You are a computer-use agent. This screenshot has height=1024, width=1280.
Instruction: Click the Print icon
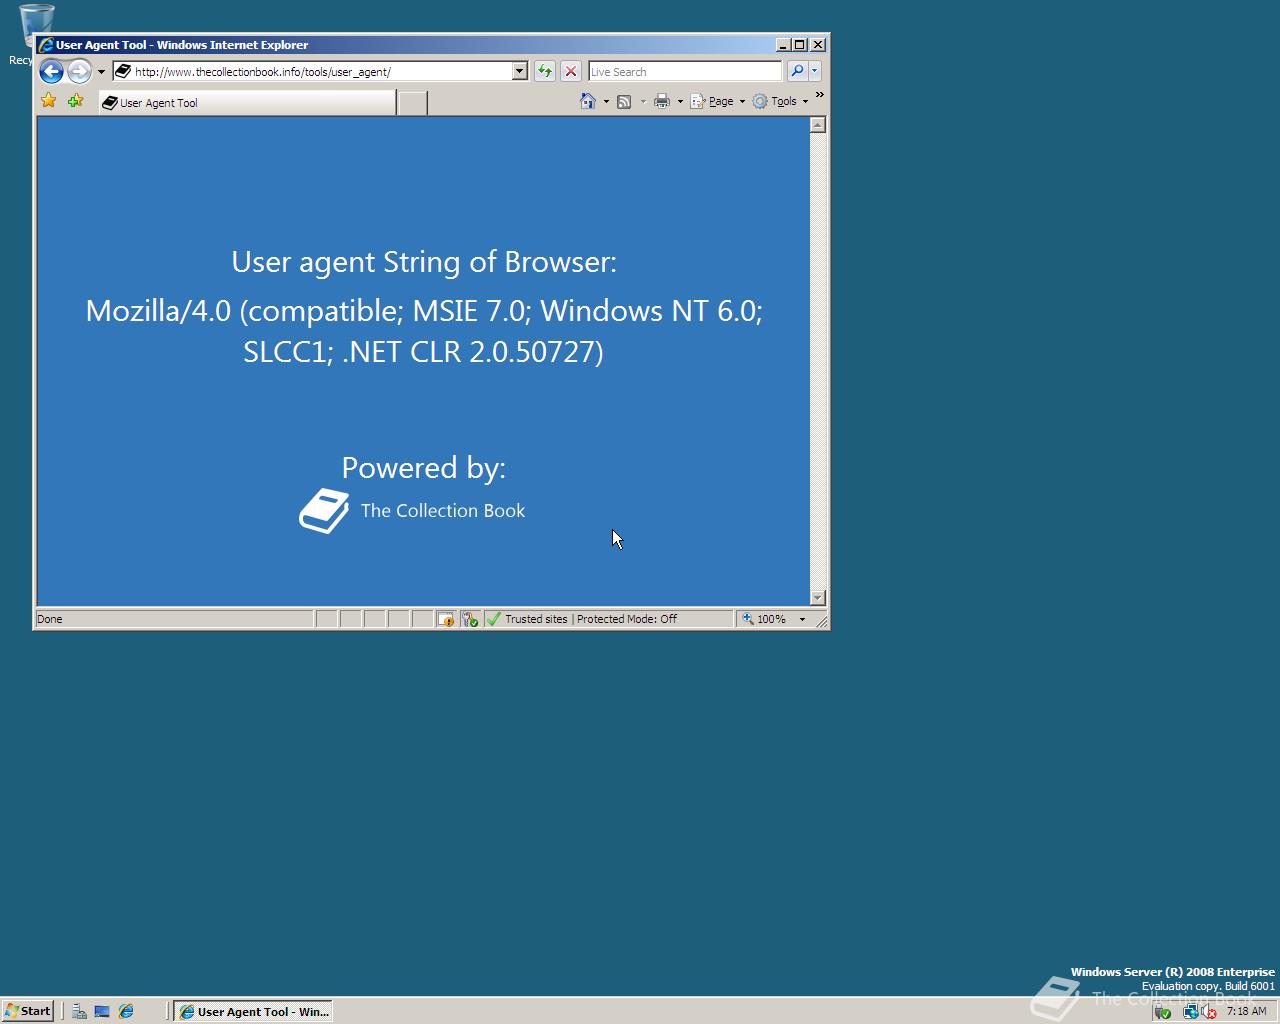coord(661,101)
